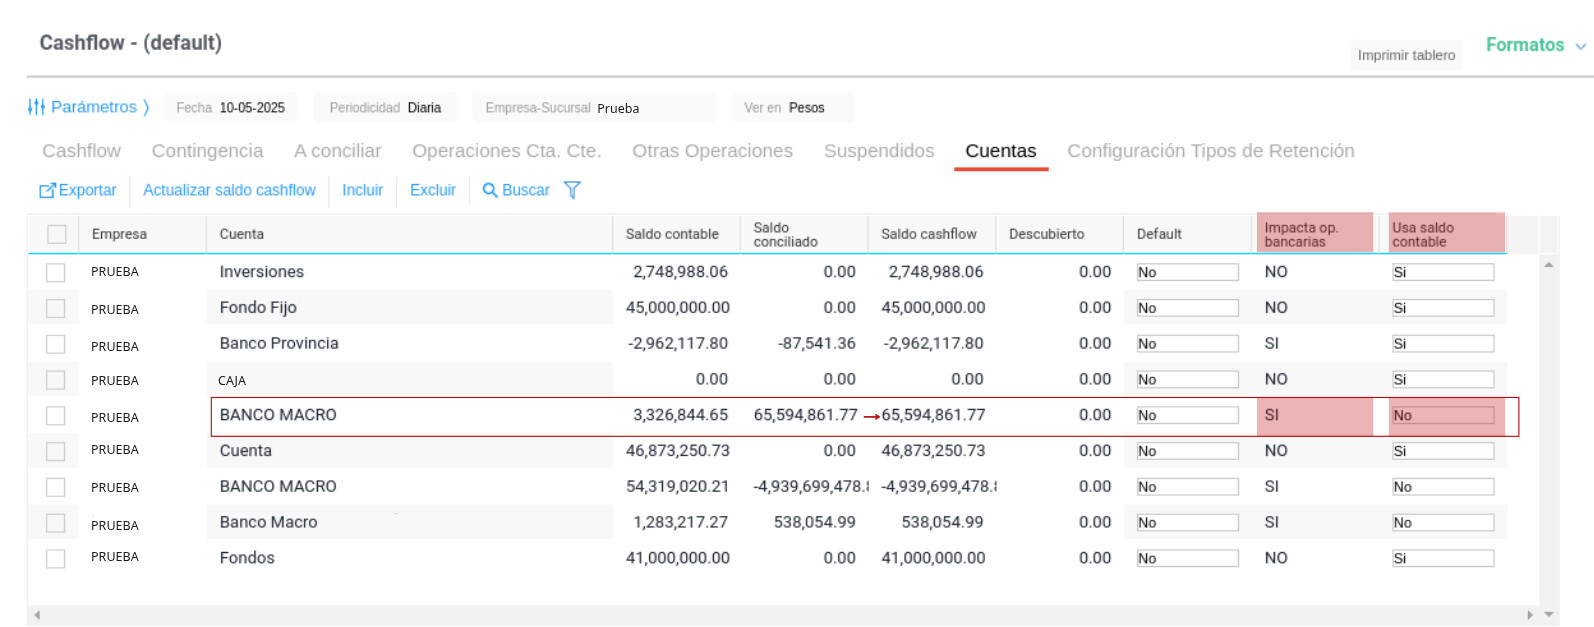
Task: Click Actualizar saldo cashflow
Action: 229,190
